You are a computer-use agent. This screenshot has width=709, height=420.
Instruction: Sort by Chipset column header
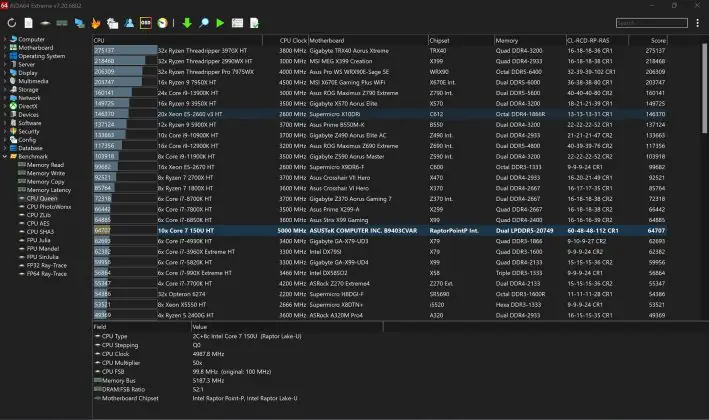point(461,40)
